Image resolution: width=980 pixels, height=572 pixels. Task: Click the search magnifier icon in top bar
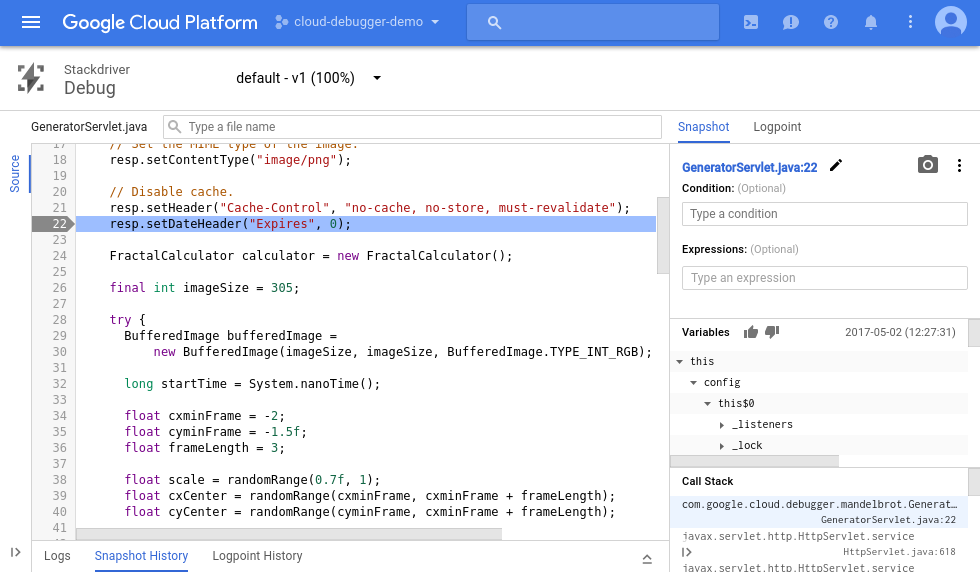tap(494, 23)
